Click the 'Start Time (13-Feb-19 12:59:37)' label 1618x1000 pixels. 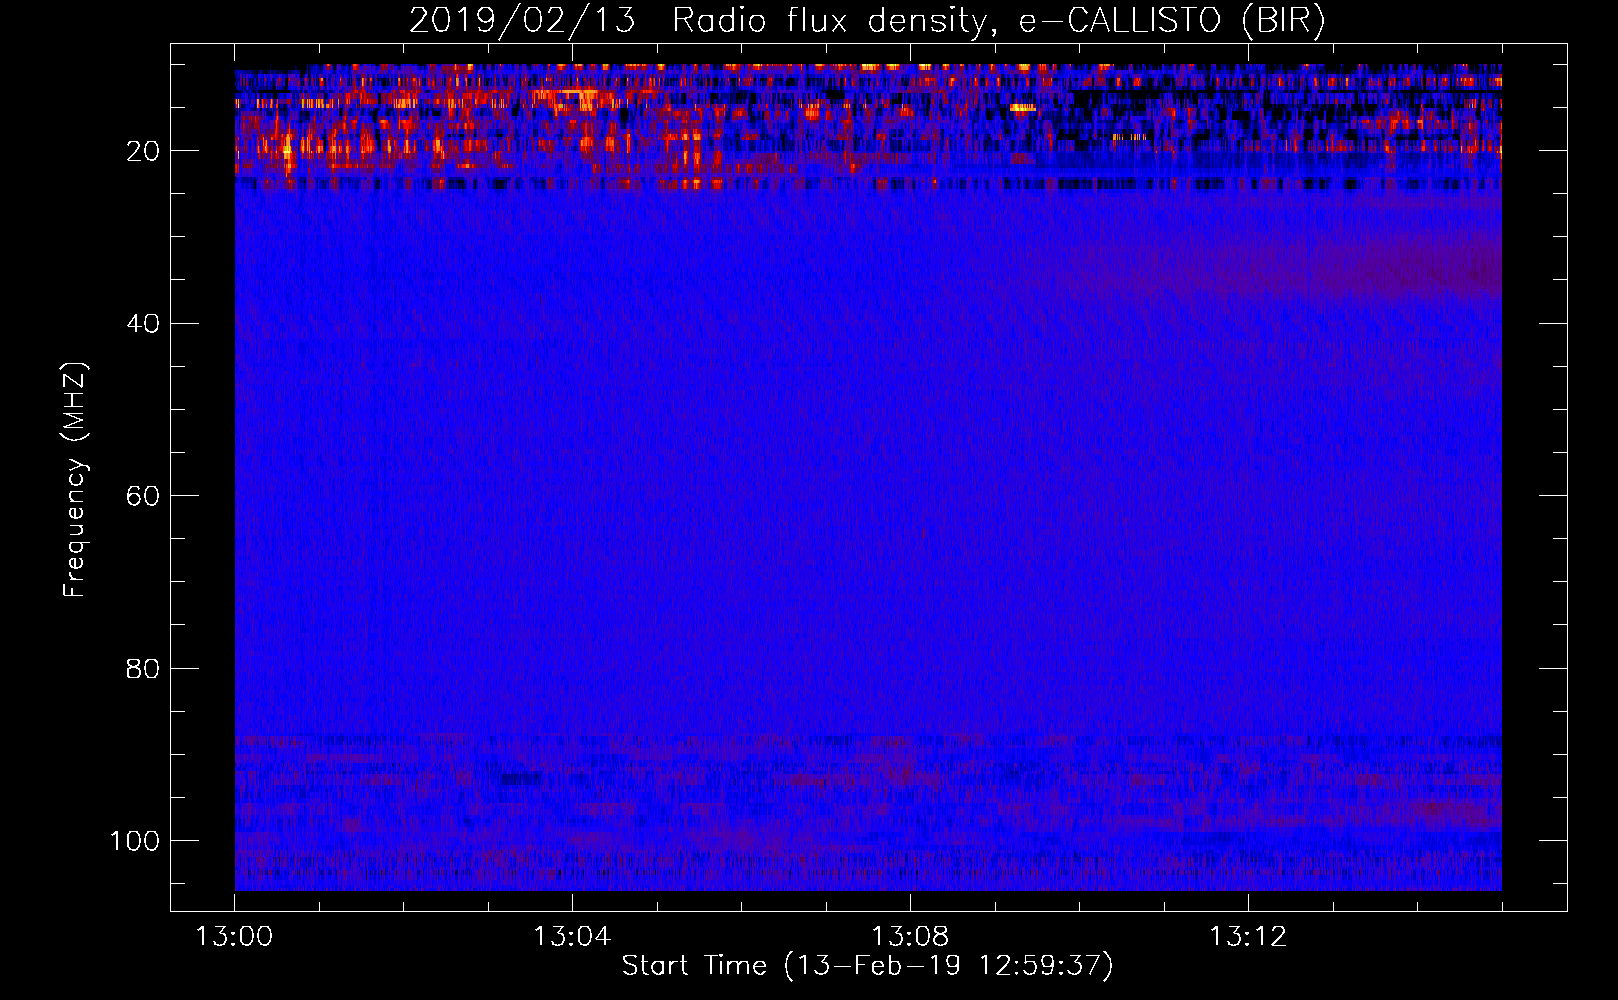[867, 966]
